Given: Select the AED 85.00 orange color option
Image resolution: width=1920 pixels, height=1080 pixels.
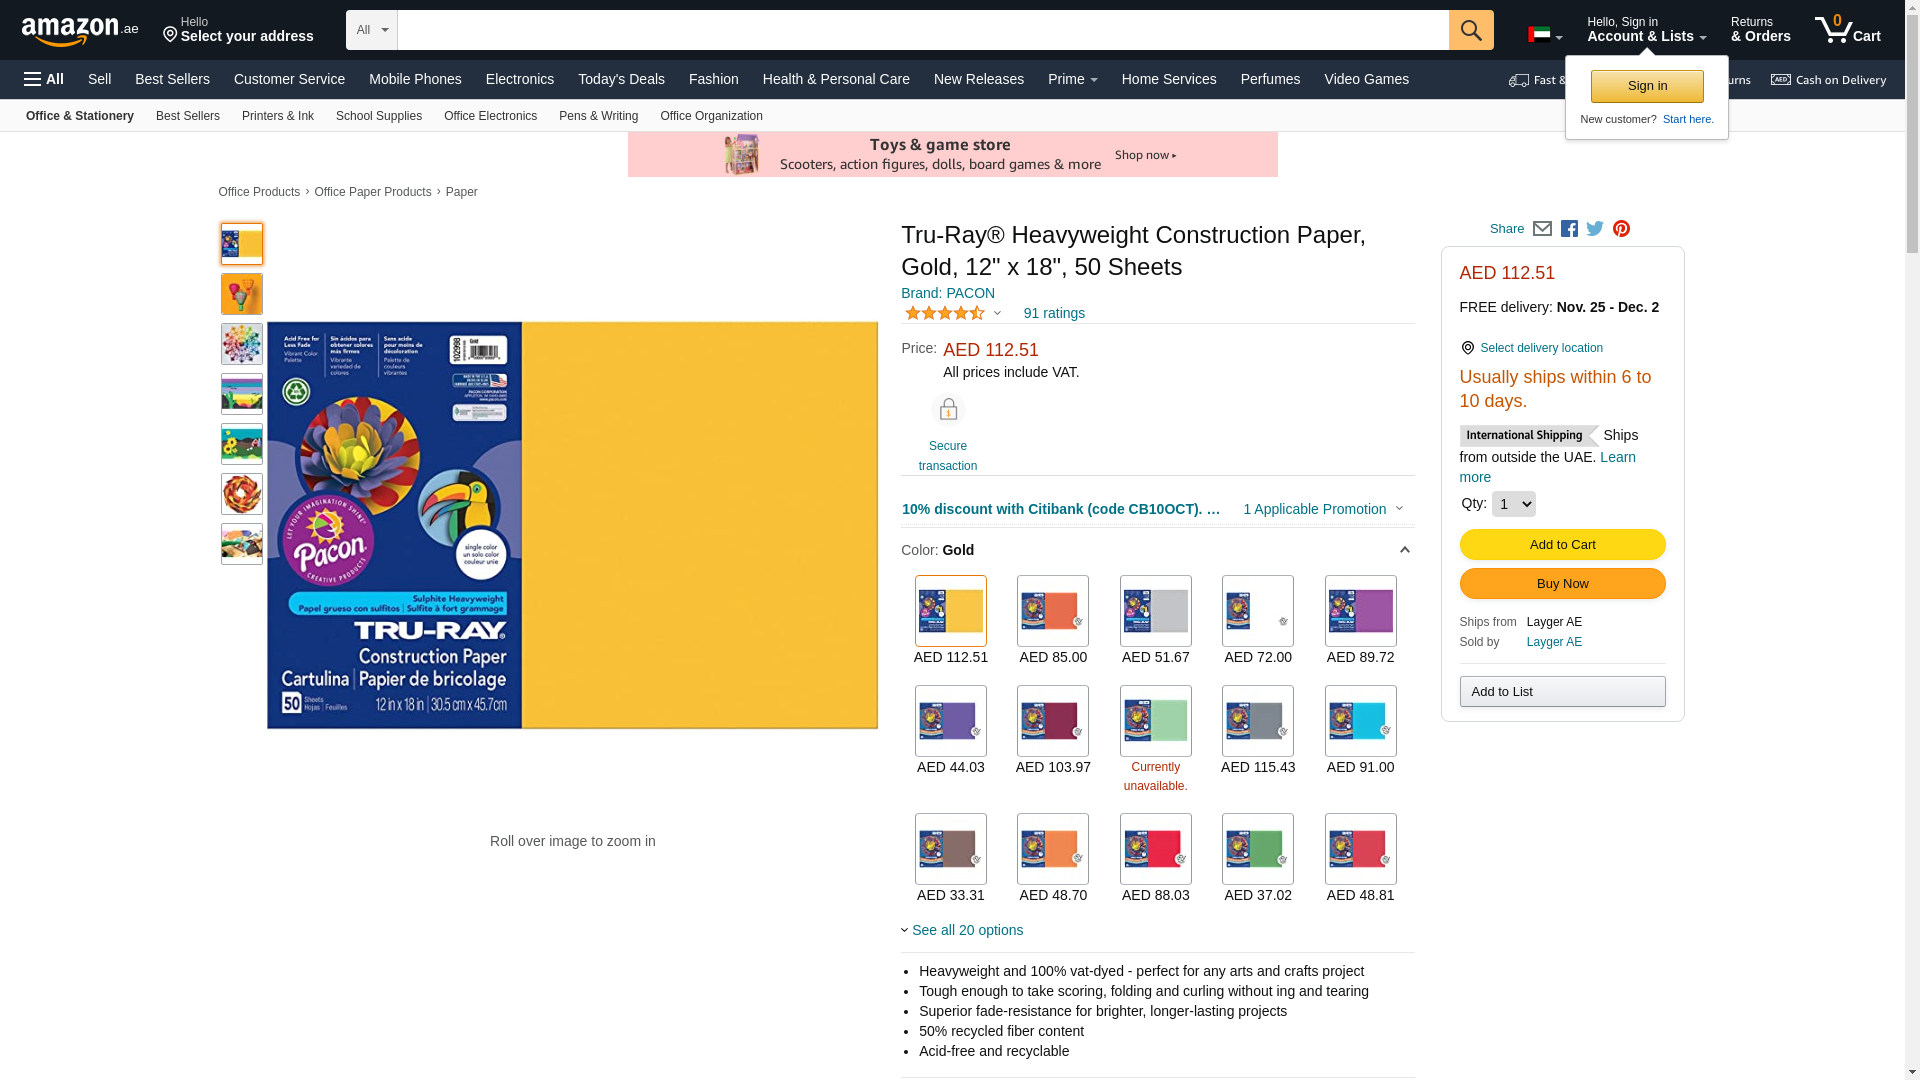Looking at the screenshot, I should [x=1053, y=621].
